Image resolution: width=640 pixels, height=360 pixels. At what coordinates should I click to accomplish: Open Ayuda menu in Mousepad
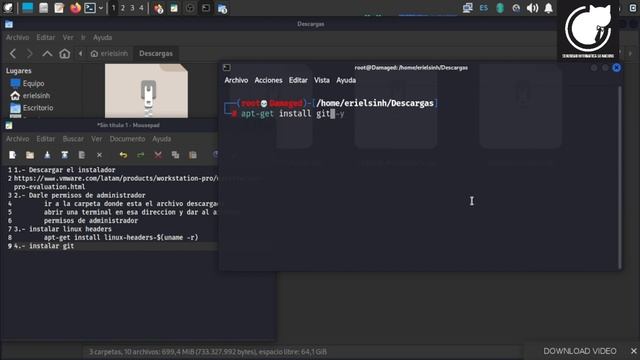[x=162, y=139]
